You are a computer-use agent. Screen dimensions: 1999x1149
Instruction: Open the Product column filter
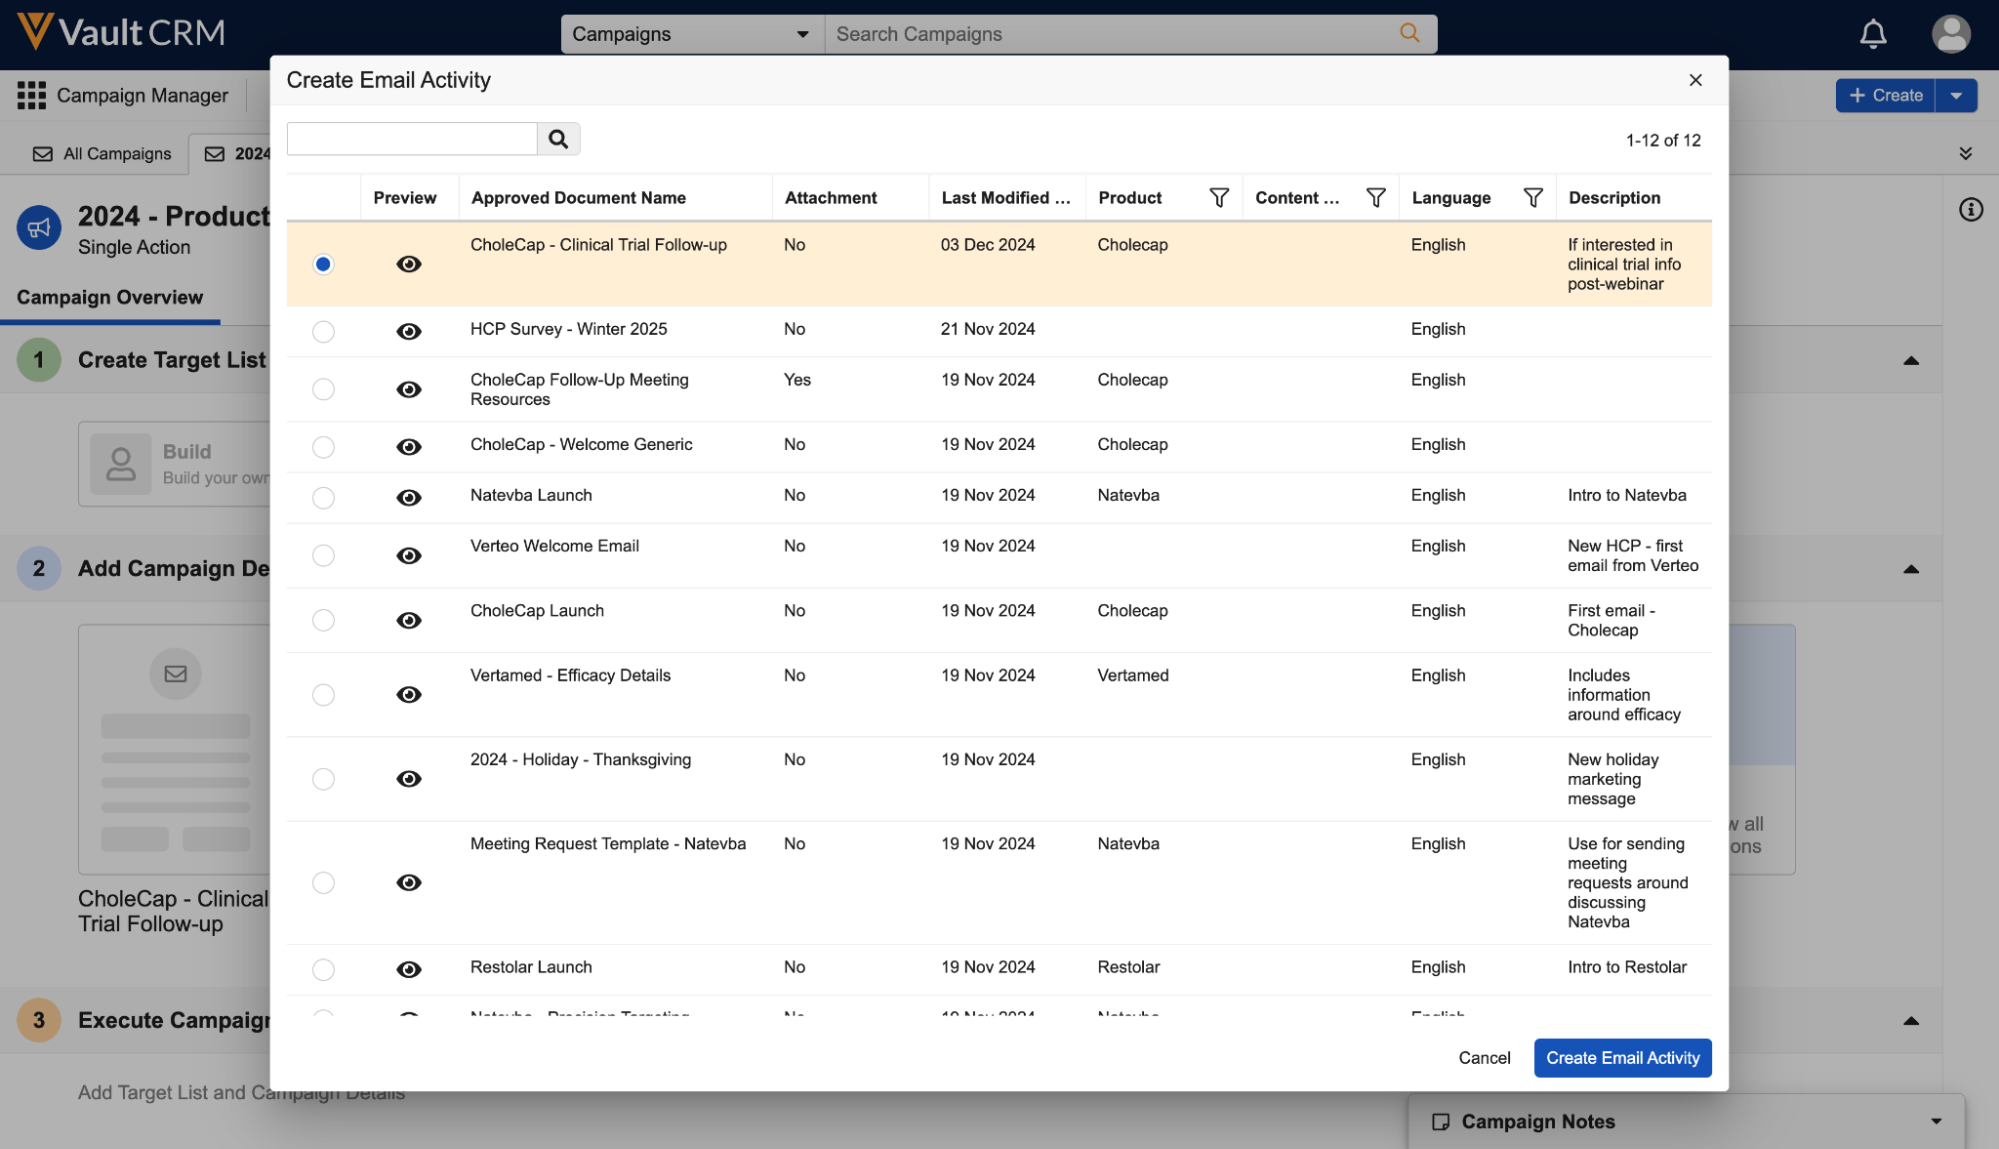[1218, 198]
